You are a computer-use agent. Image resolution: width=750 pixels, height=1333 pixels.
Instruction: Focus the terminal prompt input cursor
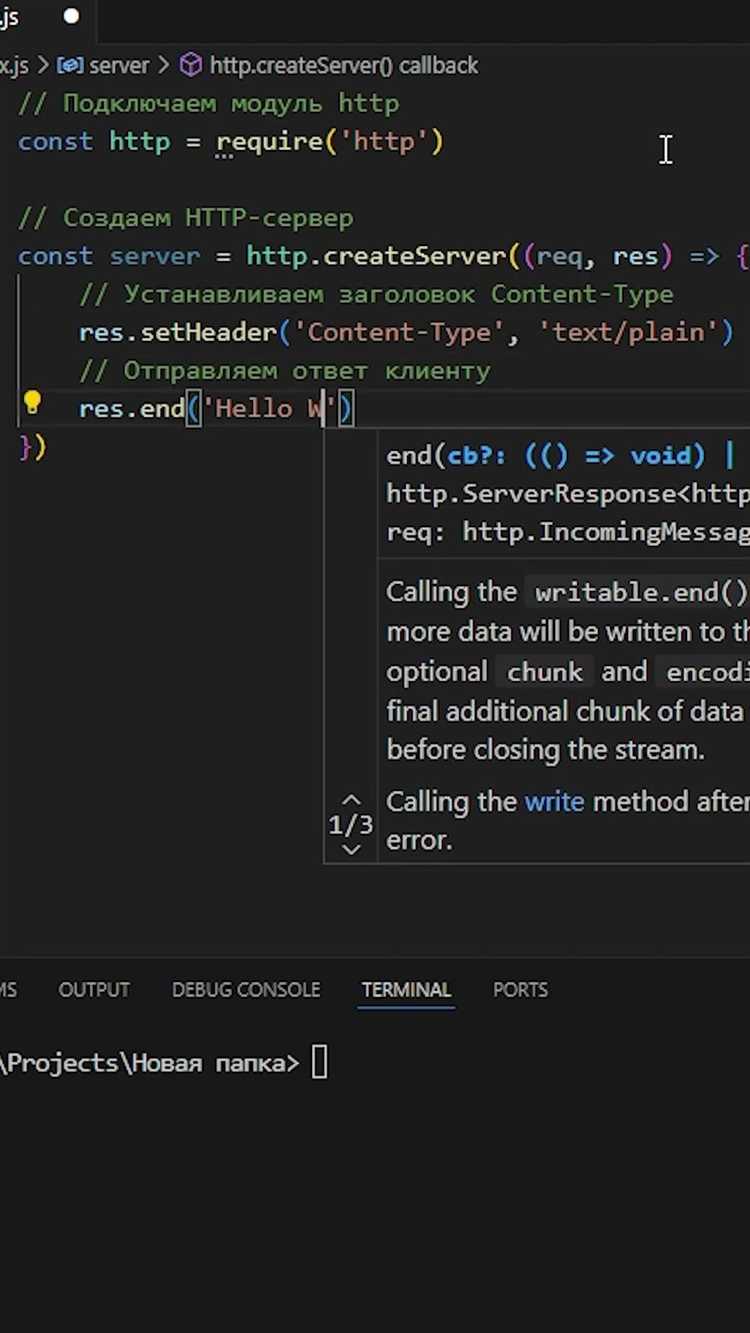click(x=319, y=1063)
